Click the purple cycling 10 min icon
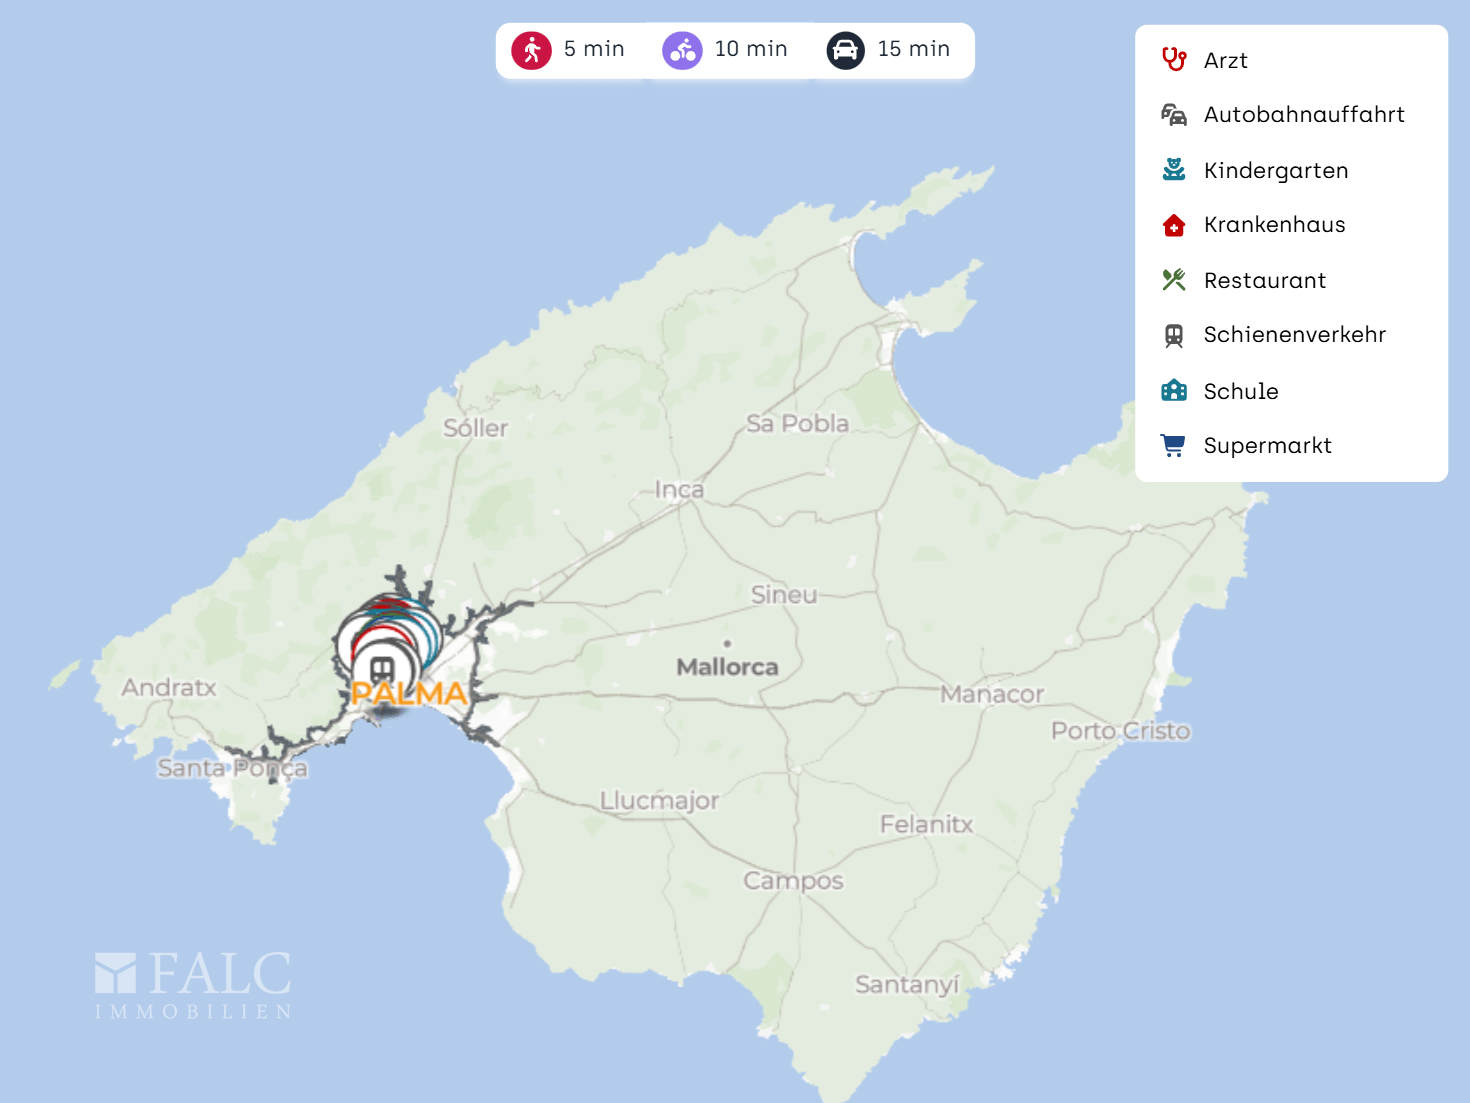 [x=682, y=50]
